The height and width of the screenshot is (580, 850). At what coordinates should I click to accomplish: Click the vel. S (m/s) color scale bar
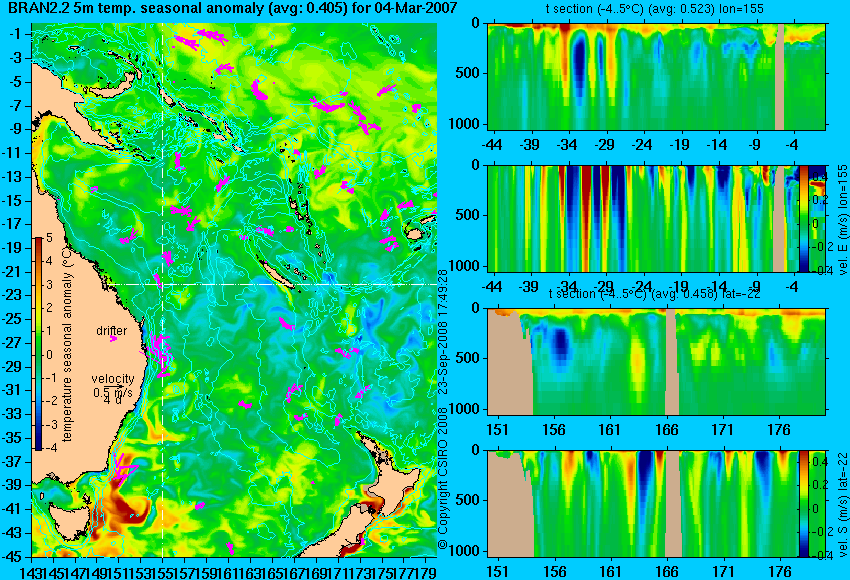pyautogui.click(x=804, y=504)
